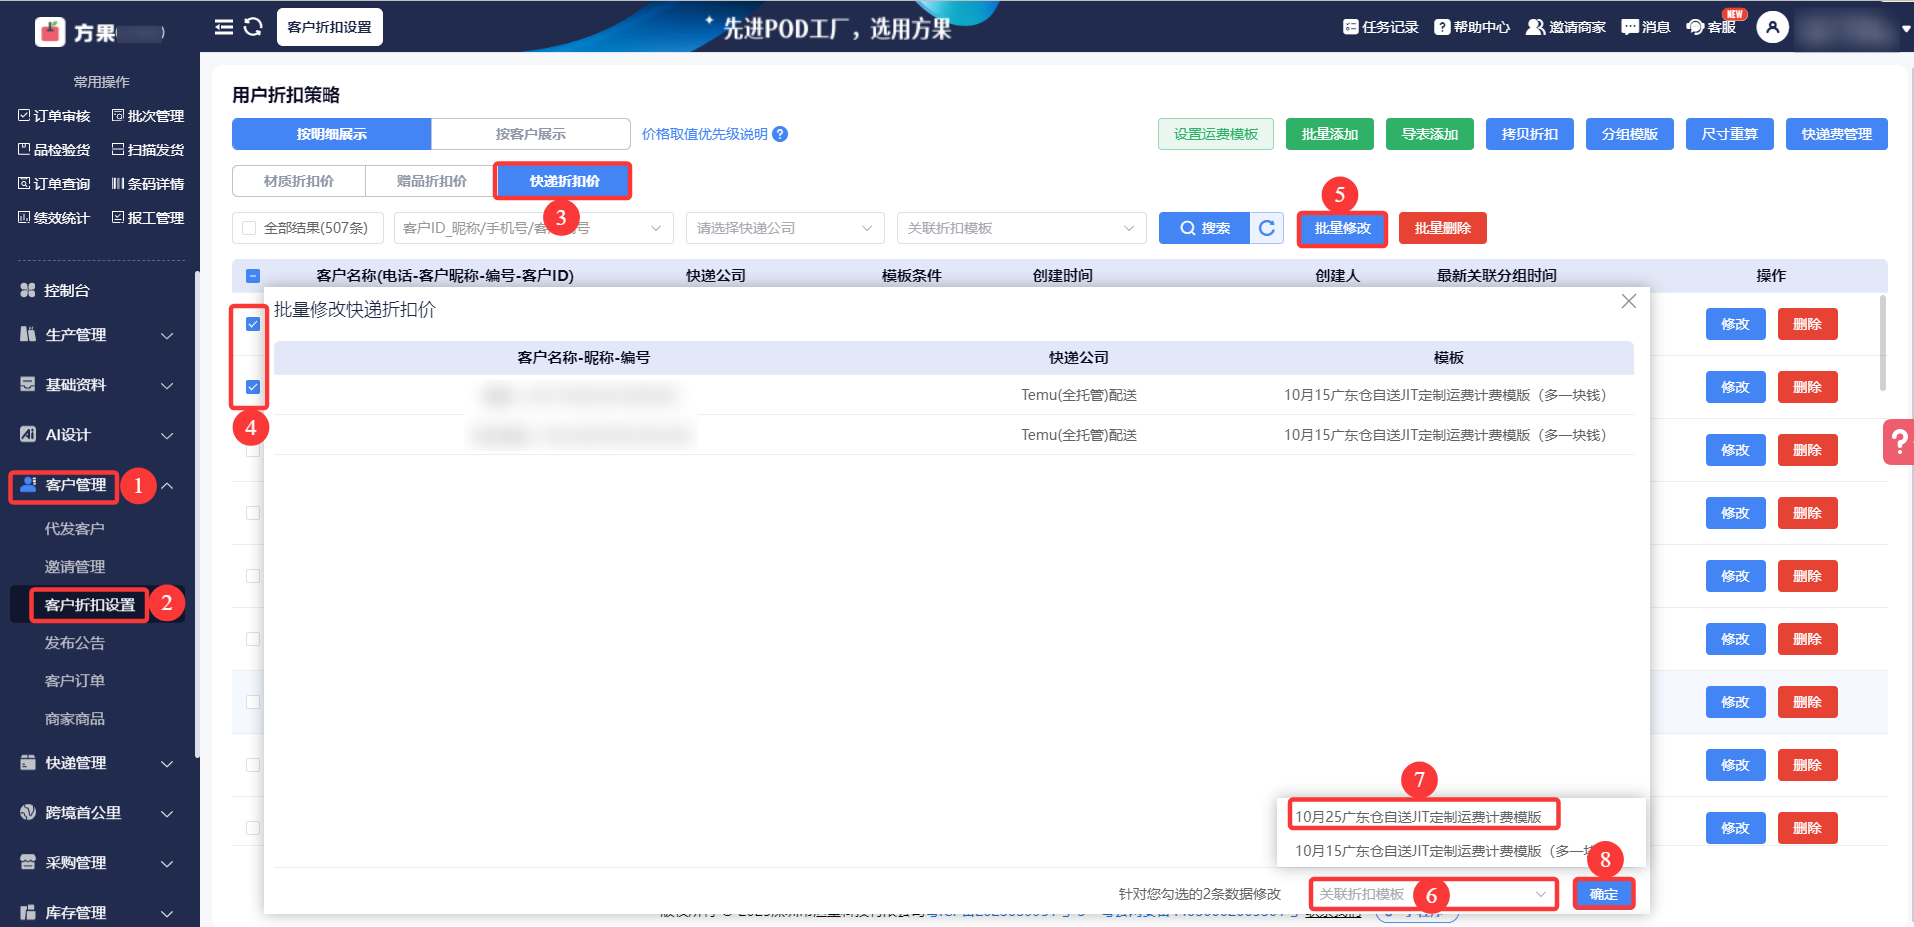Click the red 批量删除 button
Image resolution: width=1914 pixels, height=927 pixels.
(x=1442, y=228)
